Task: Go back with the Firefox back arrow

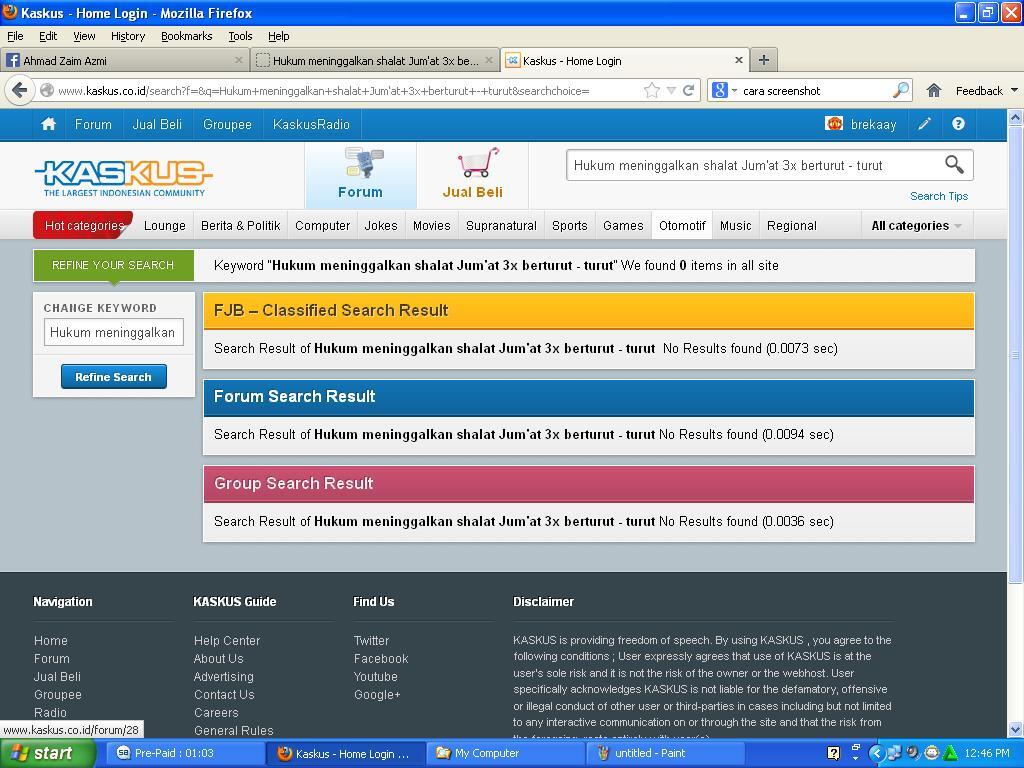Action: (20, 90)
